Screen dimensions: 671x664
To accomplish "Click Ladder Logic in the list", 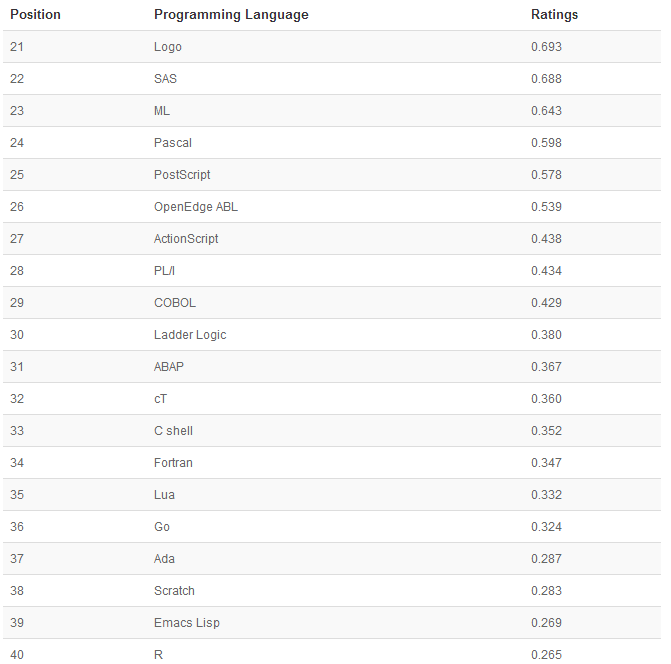I will [190, 335].
